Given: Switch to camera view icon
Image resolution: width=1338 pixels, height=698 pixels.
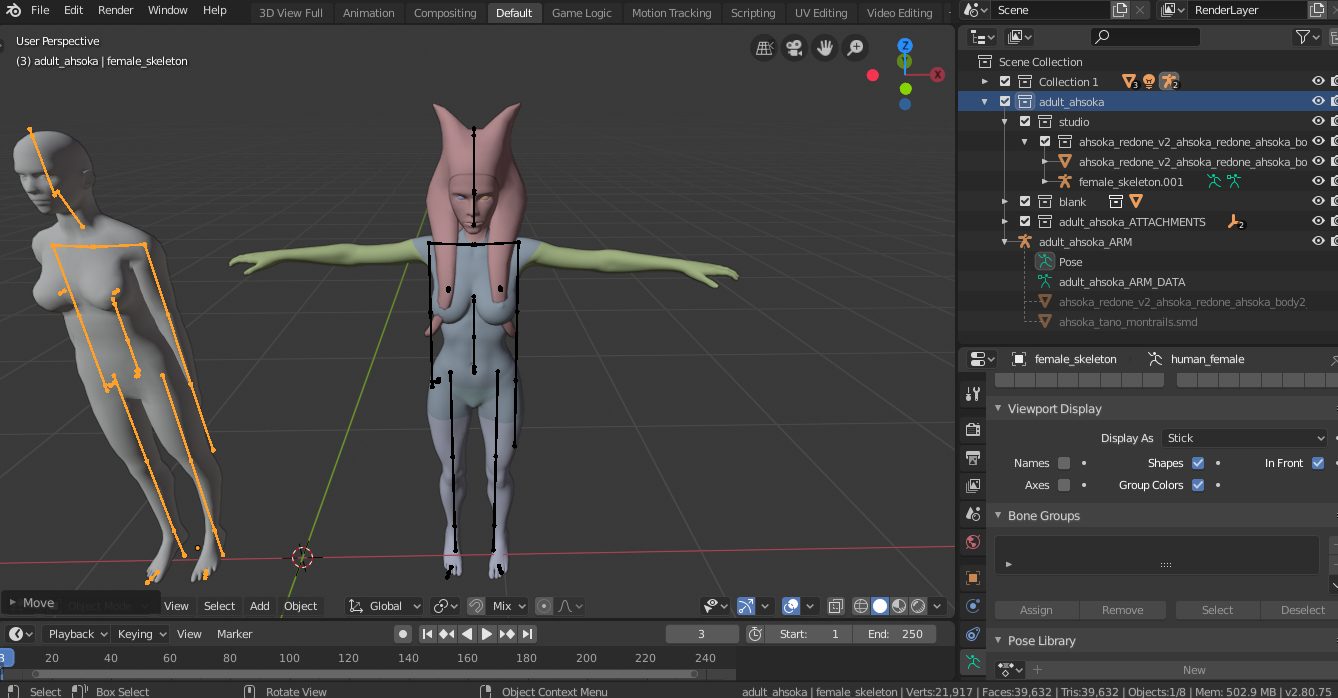Looking at the screenshot, I should tap(794, 47).
